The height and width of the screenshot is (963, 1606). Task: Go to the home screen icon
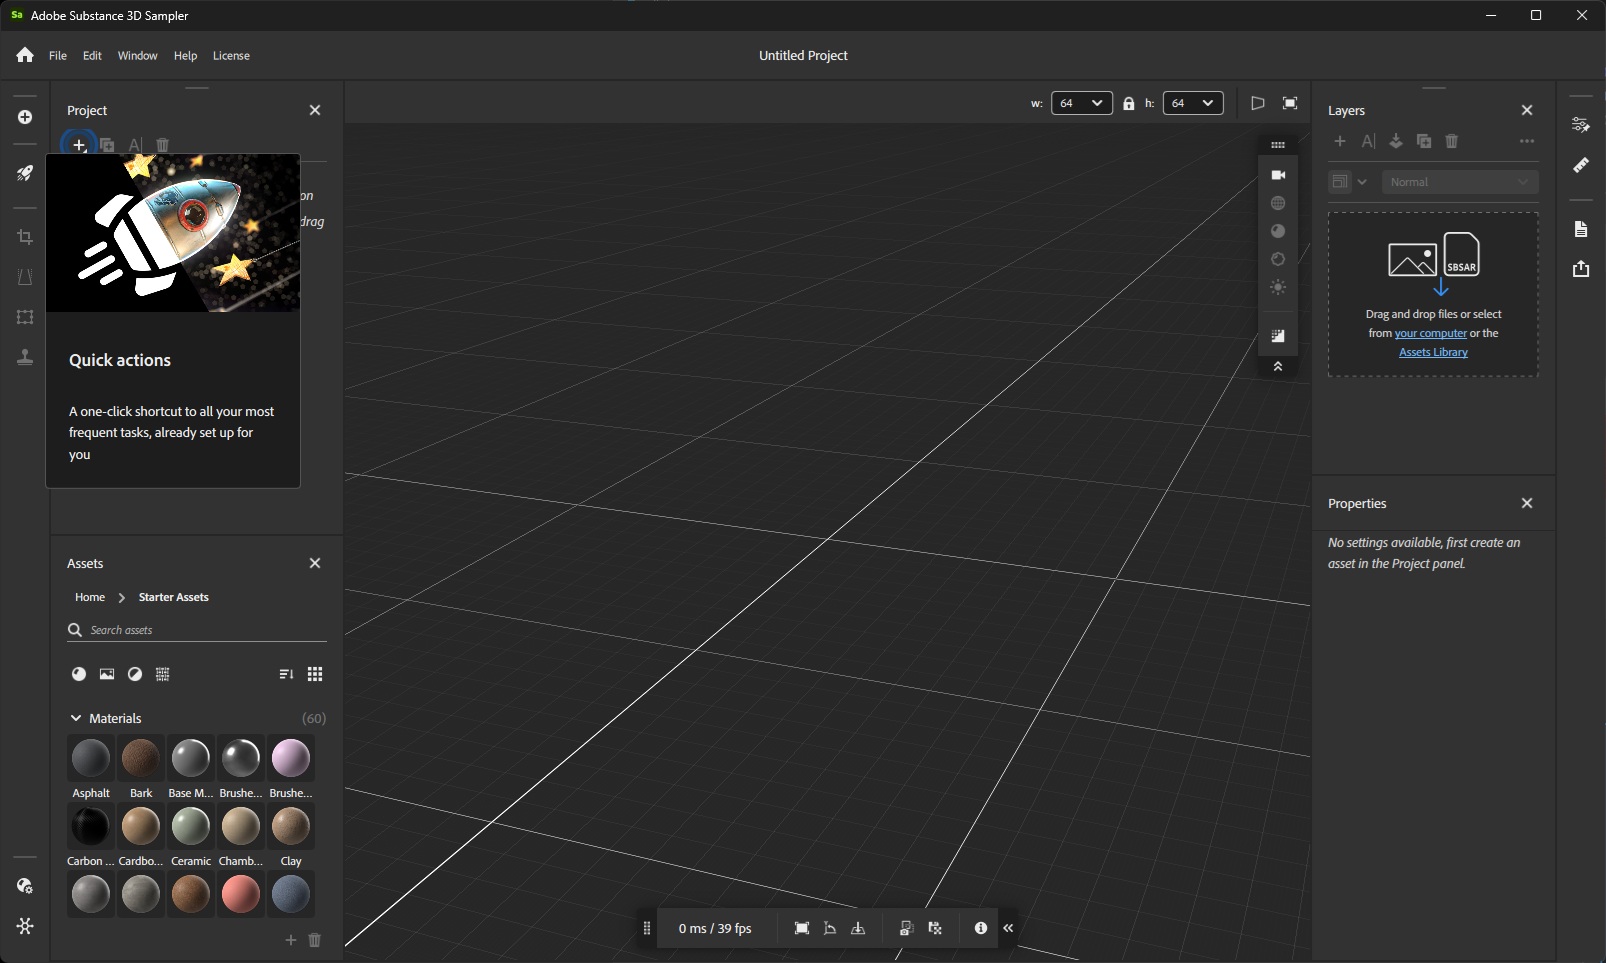coord(25,56)
